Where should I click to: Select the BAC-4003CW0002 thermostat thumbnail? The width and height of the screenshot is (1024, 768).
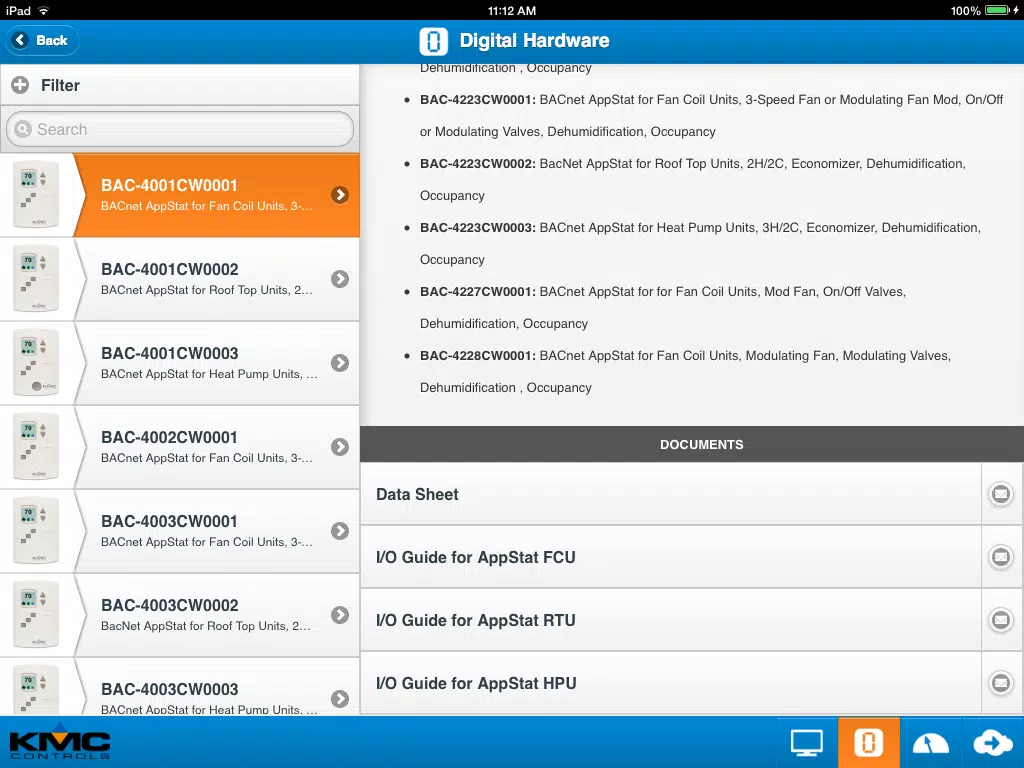click(x=36, y=615)
